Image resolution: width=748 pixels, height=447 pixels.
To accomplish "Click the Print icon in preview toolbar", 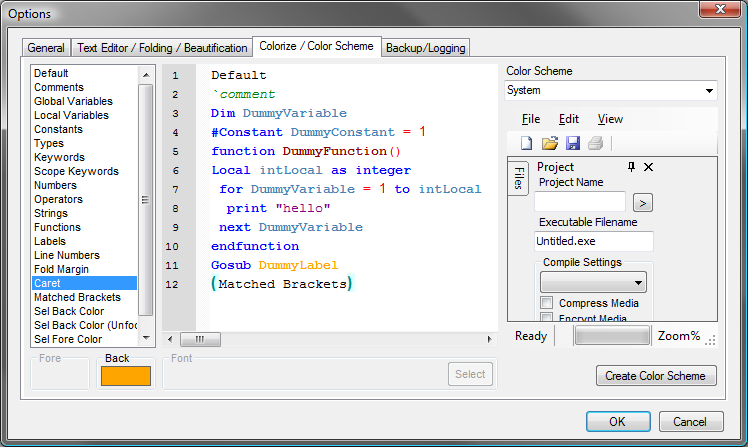I will tap(595, 143).
